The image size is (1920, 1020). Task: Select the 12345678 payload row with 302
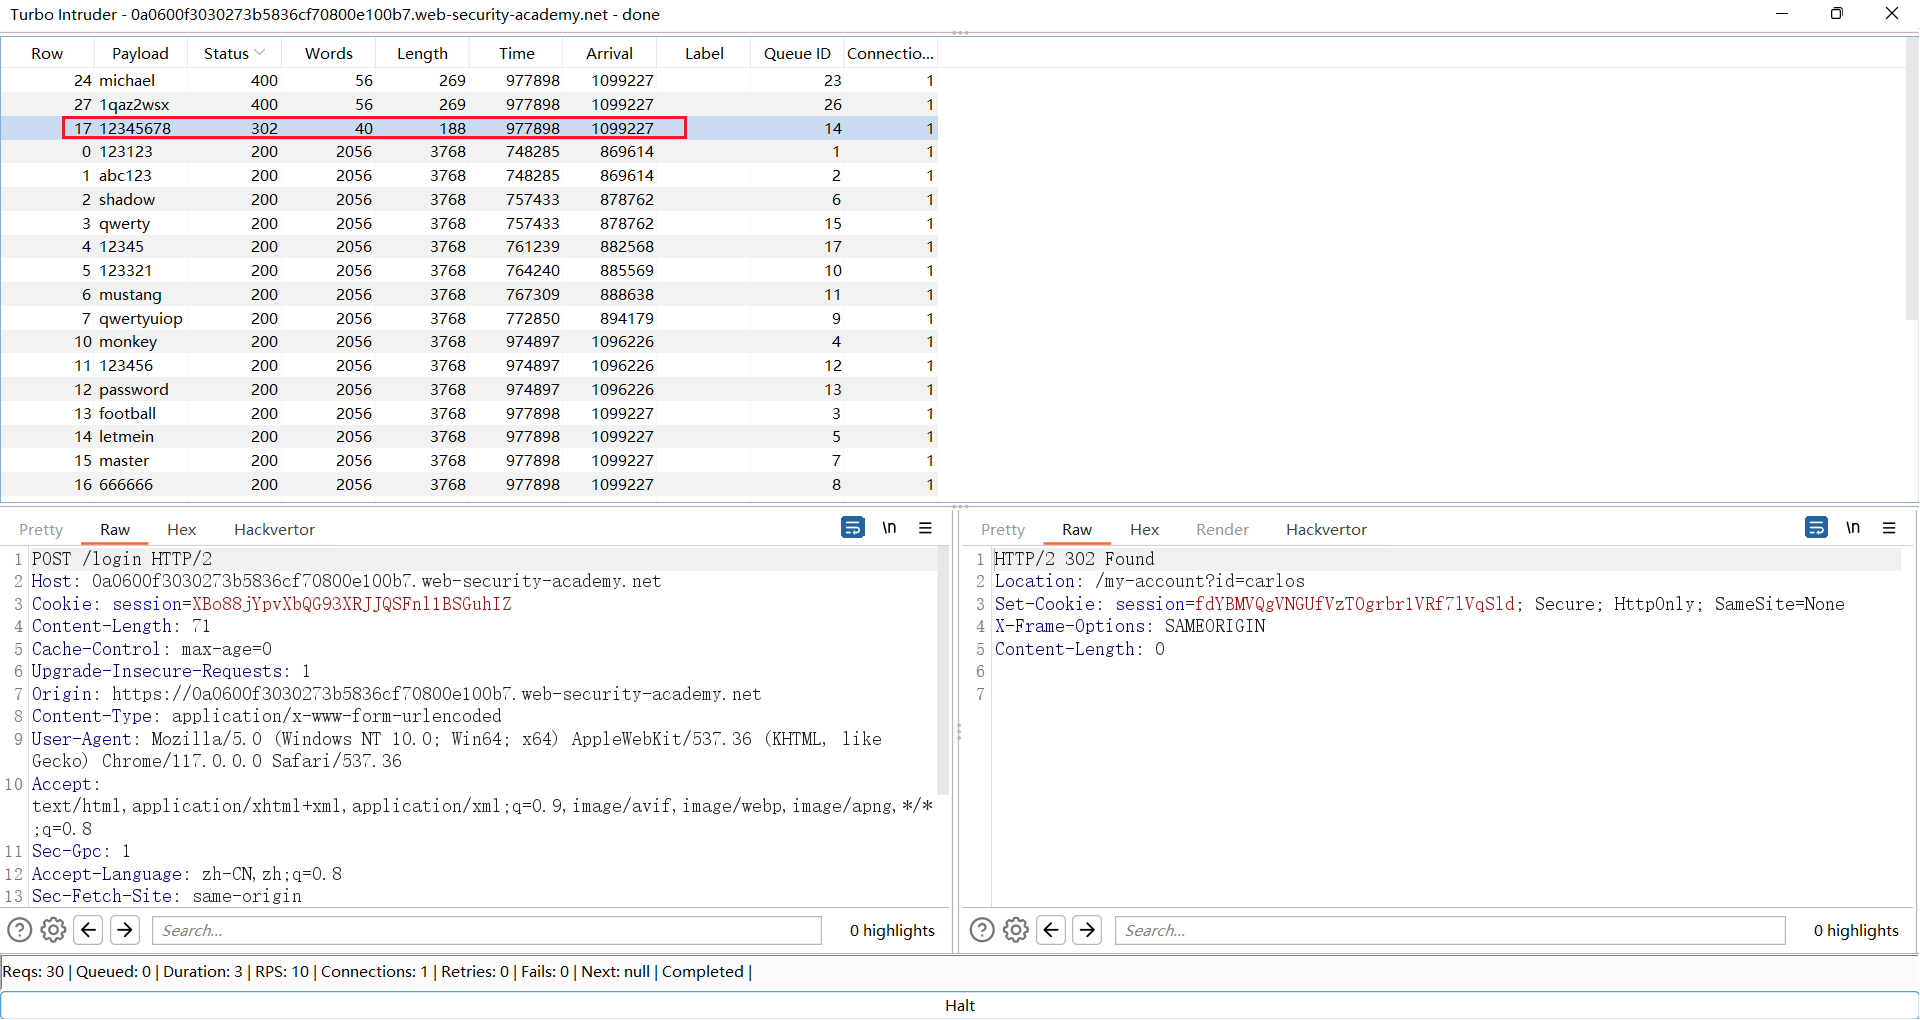(469, 128)
